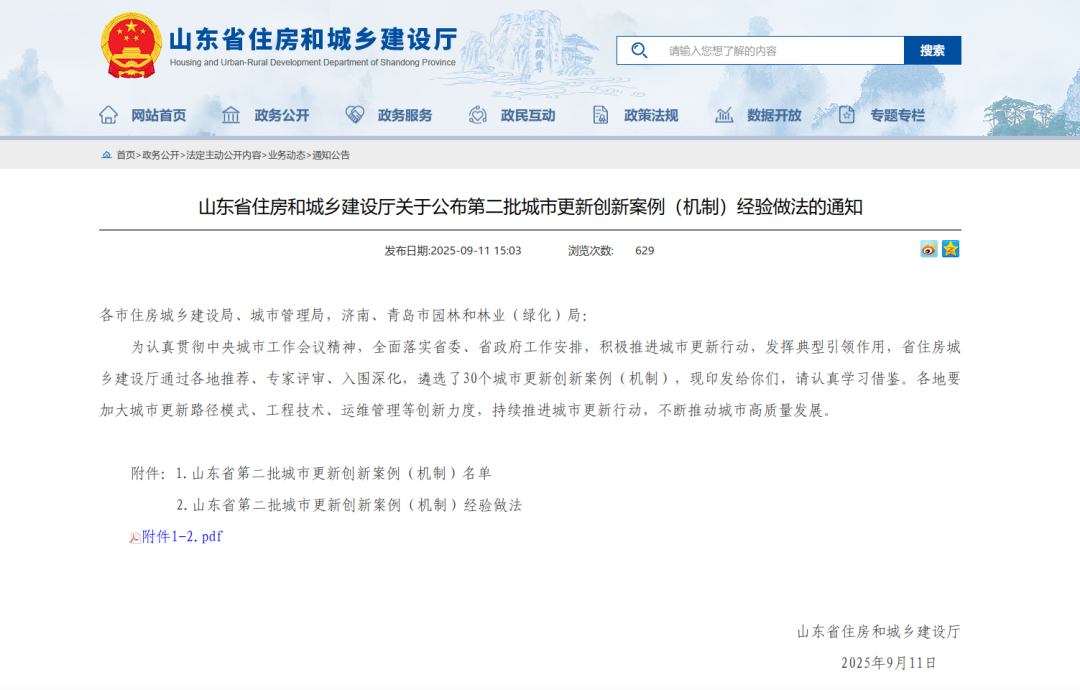Screen dimensions: 1080x690
Task: Click the building icon beside 政务公开
Action: (231, 115)
